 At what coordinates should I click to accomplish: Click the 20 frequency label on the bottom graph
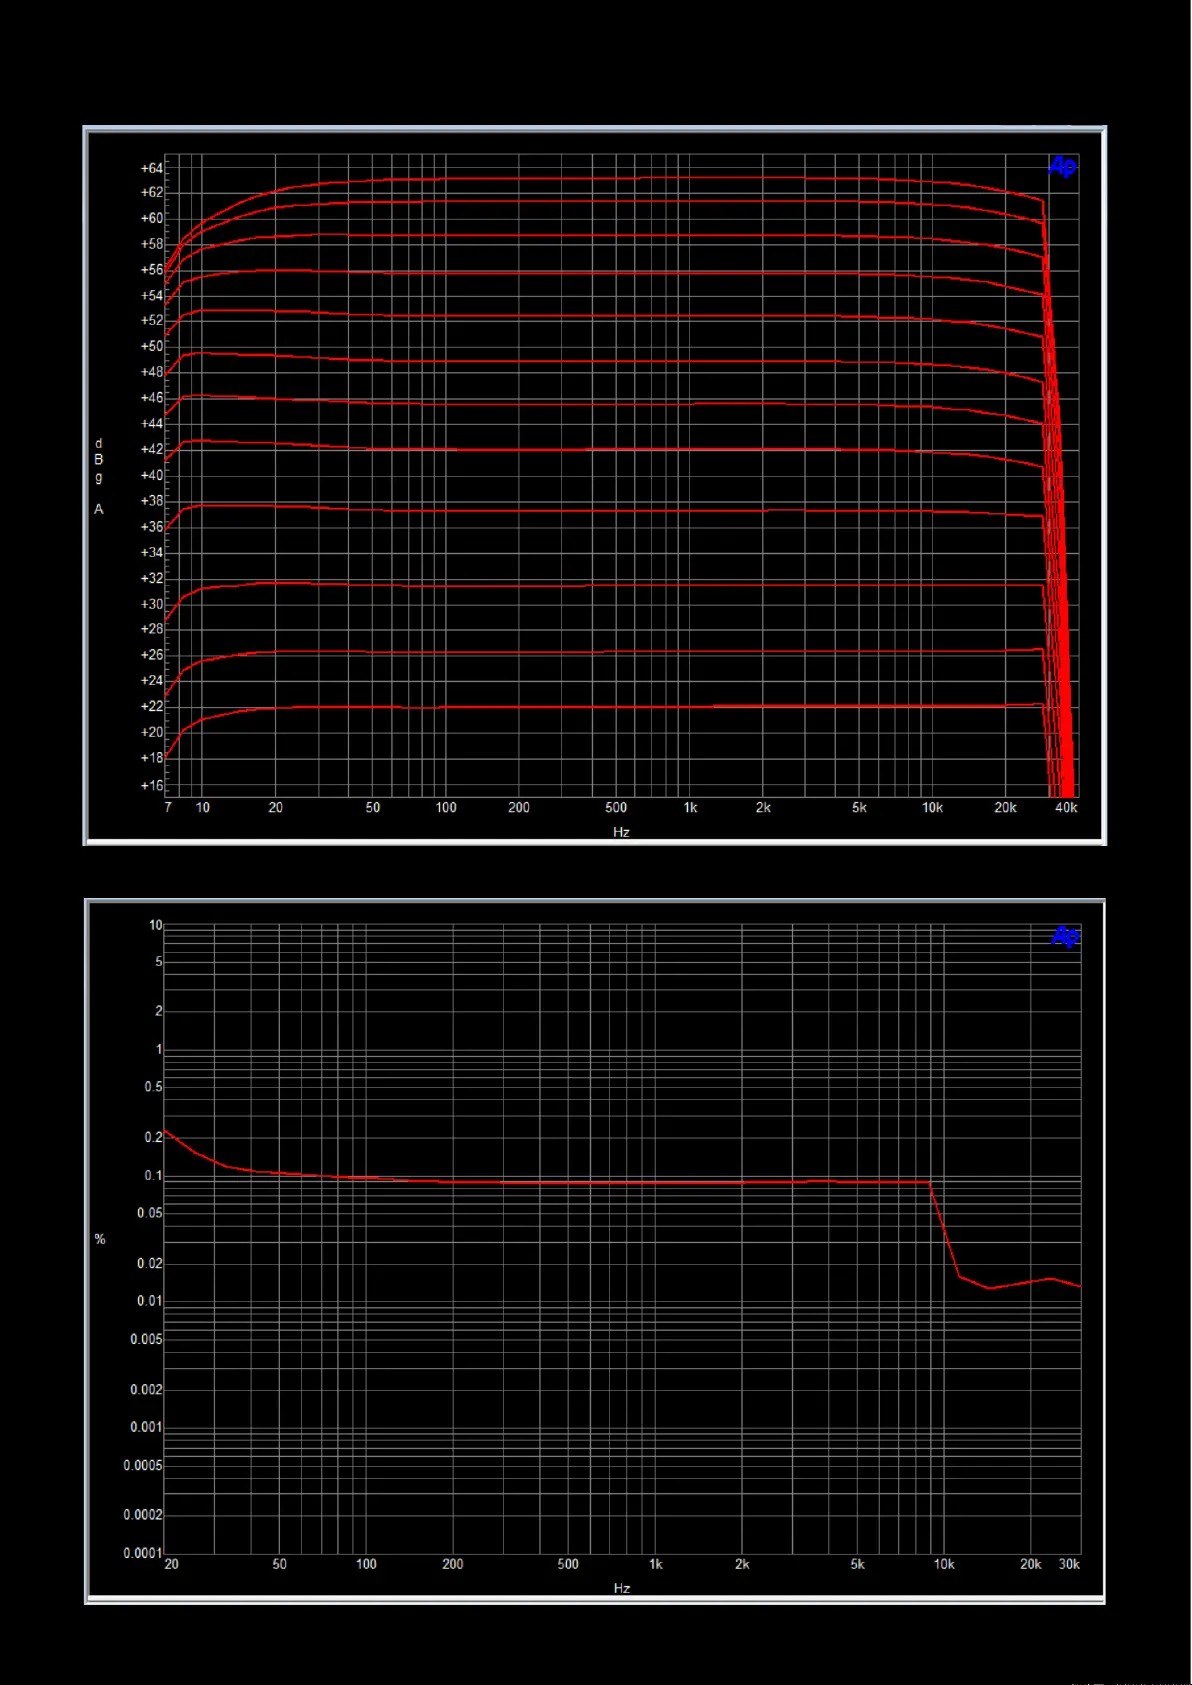[x=172, y=1565]
